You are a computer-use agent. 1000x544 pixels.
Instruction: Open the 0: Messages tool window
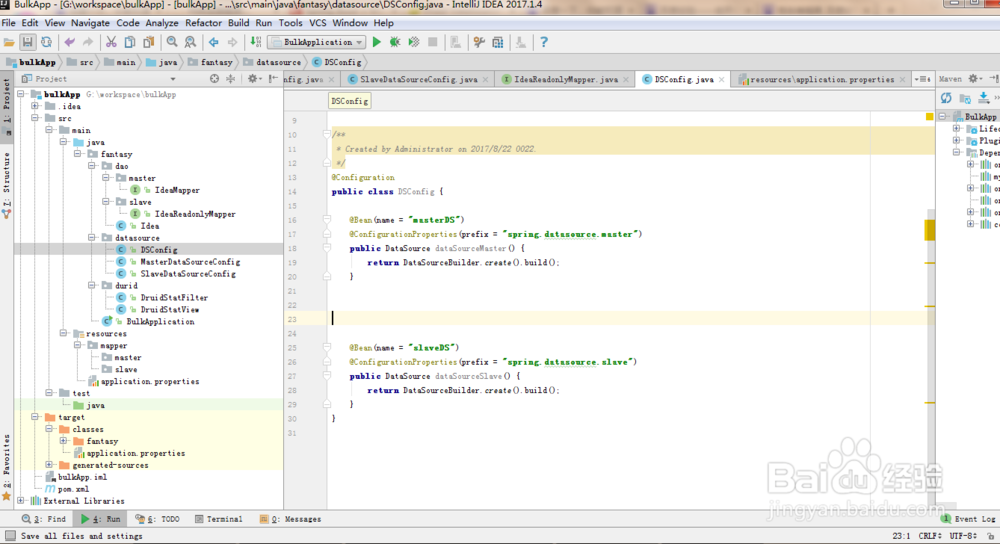coord(290,519)
